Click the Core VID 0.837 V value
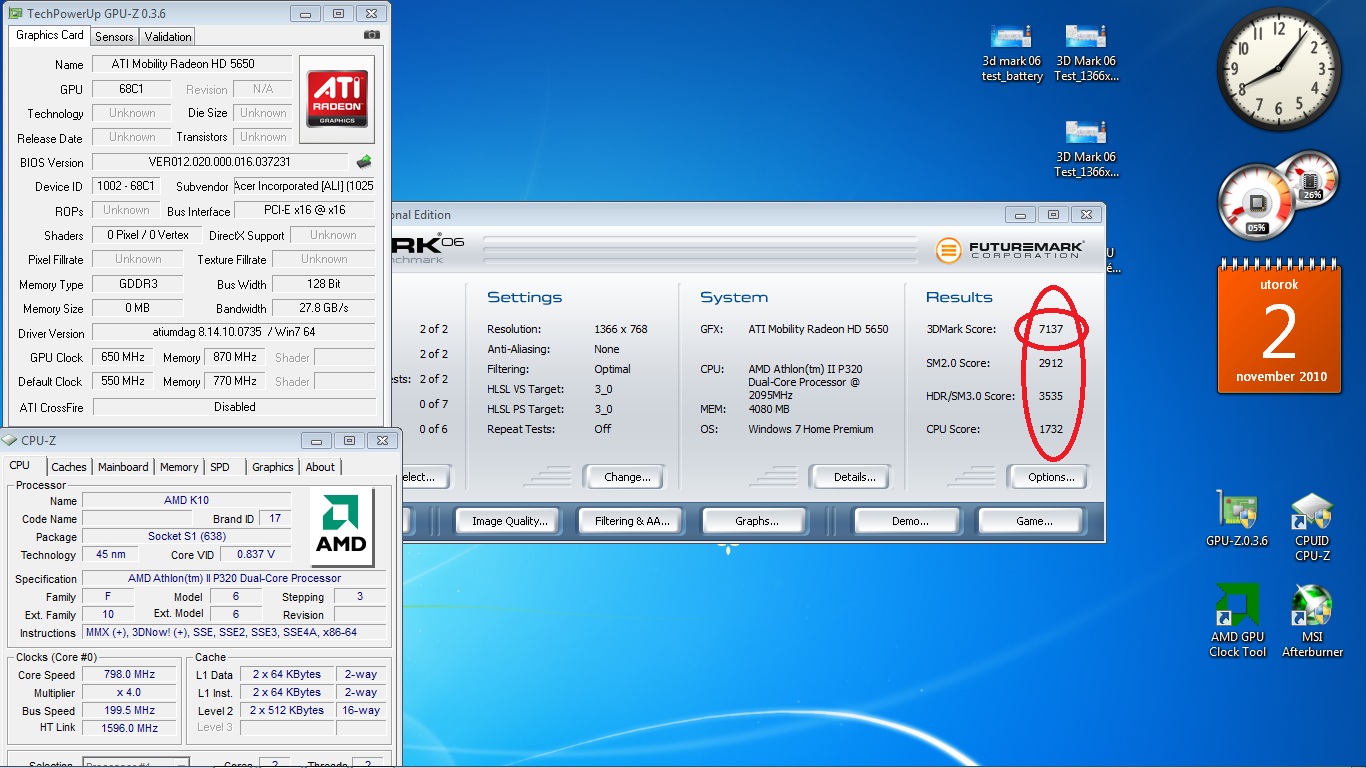1366x768 pixels. pyautogui.click(x=256, y=554)
